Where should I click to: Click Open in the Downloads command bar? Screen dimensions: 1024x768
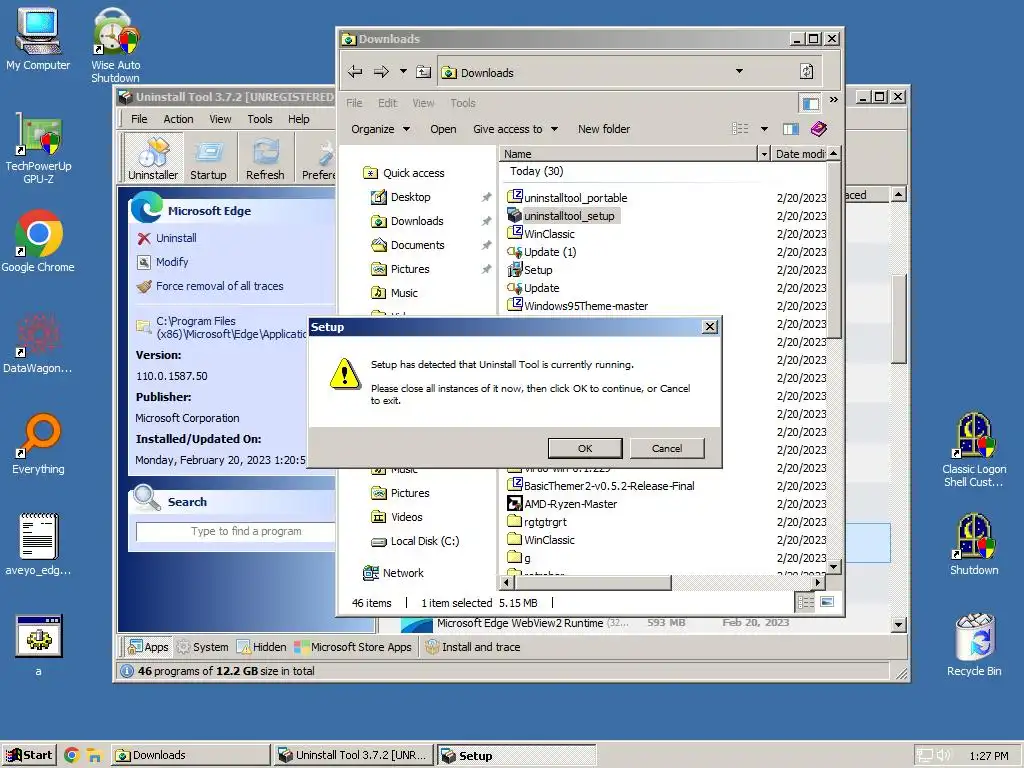click(x=443, y=129)
